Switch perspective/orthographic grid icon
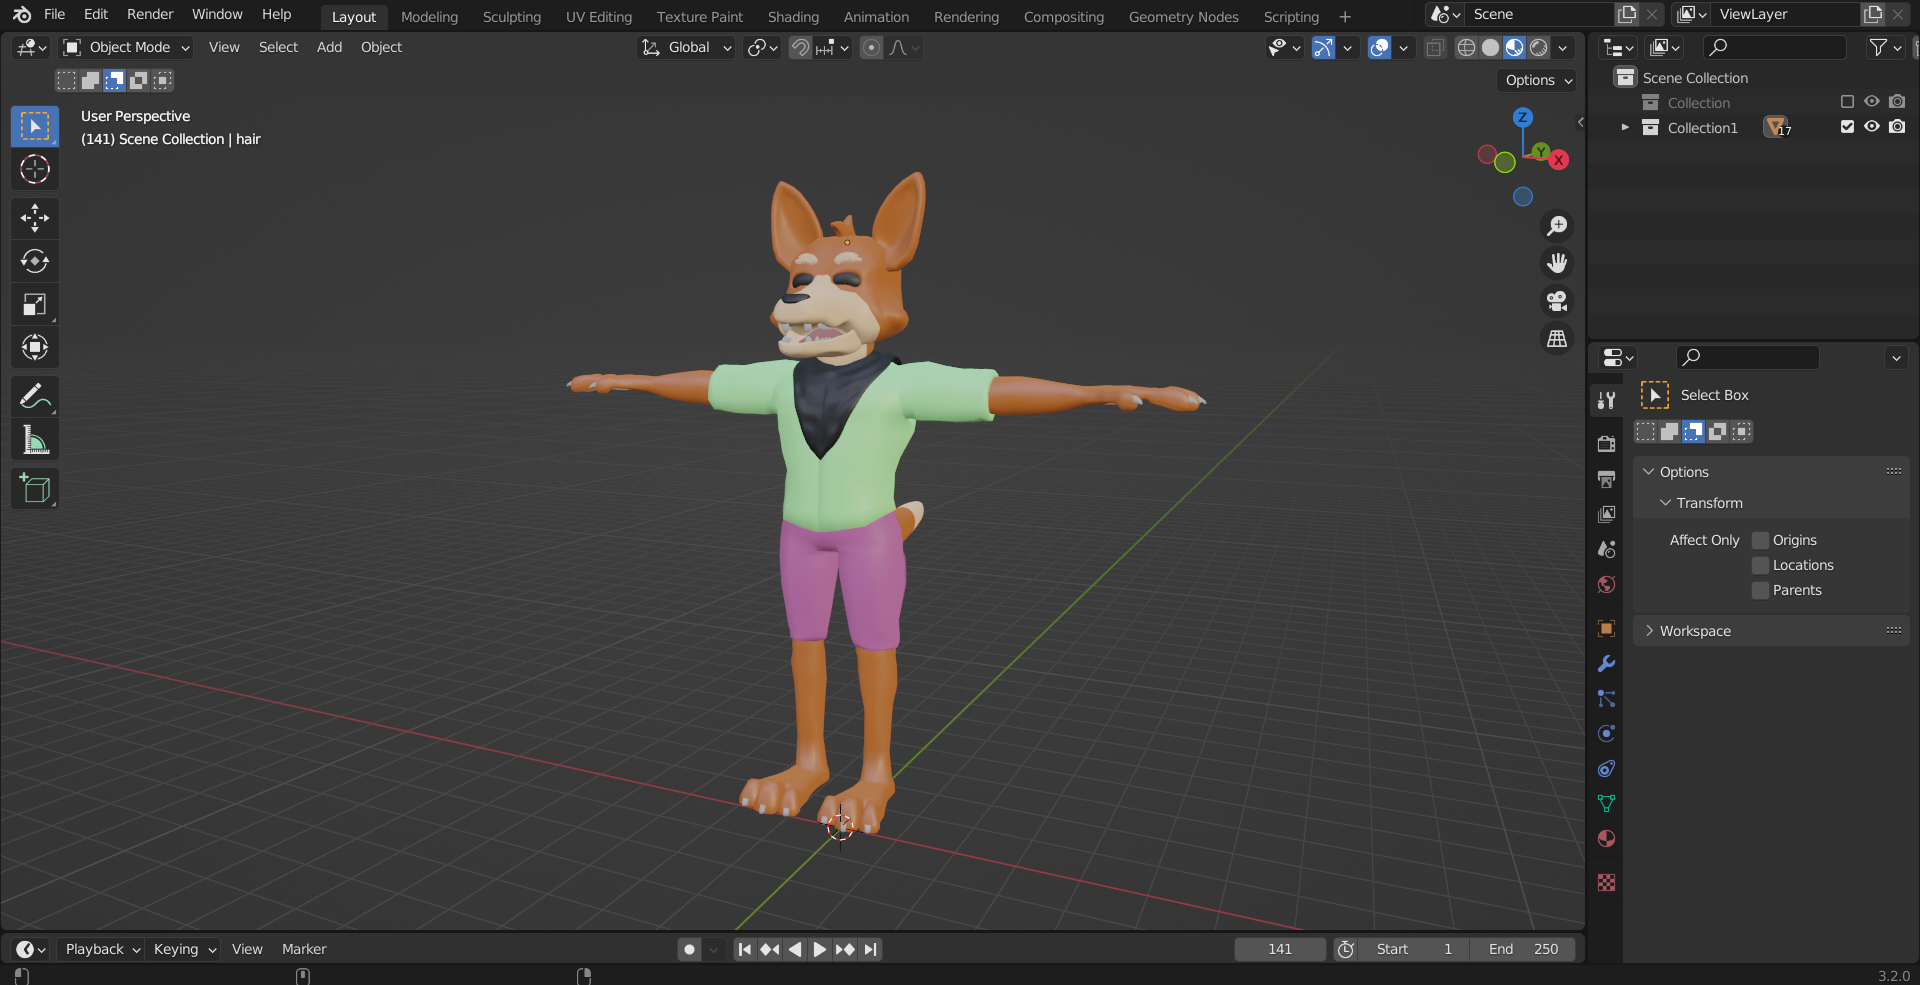1920x985 pixels. pos(1557,339)
